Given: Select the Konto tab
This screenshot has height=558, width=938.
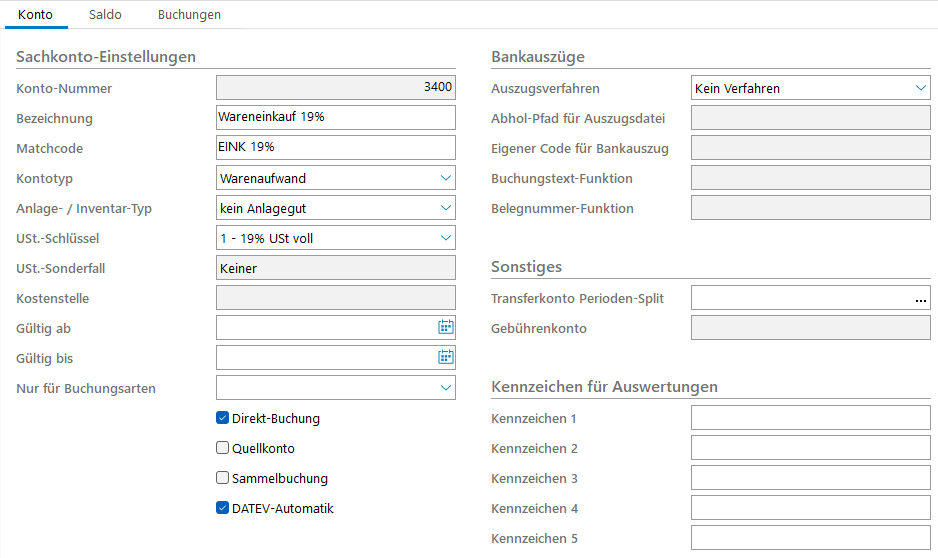Looking at the screenshot, I should click(36, 15).
